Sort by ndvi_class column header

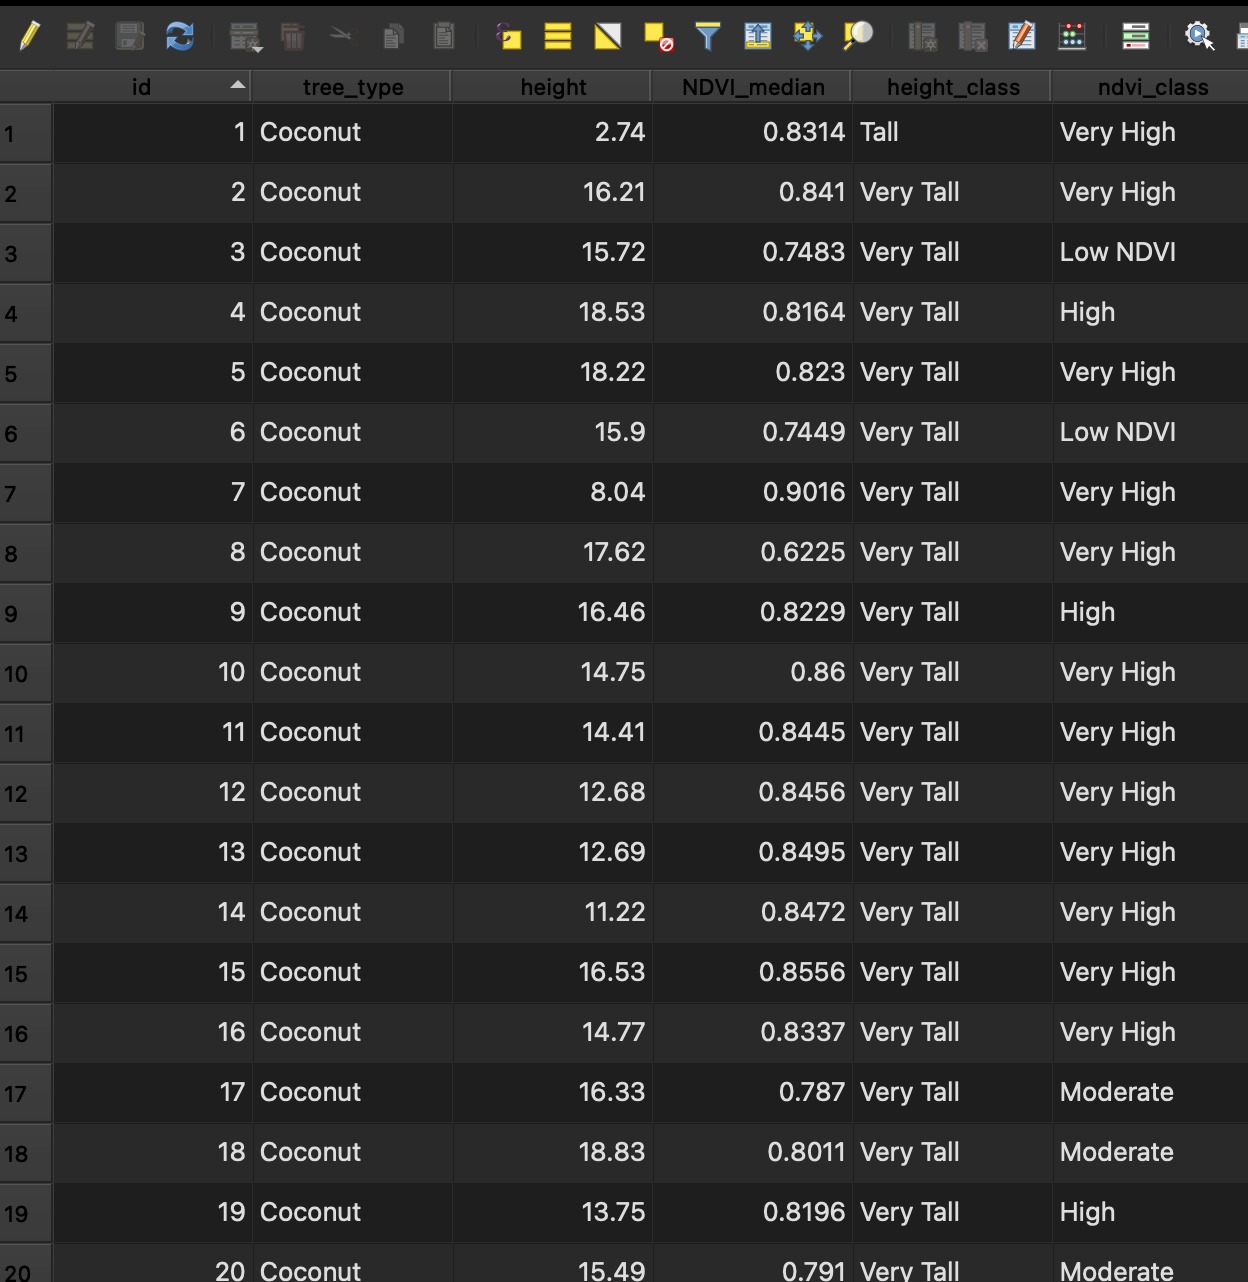[x=1152, y=87]
